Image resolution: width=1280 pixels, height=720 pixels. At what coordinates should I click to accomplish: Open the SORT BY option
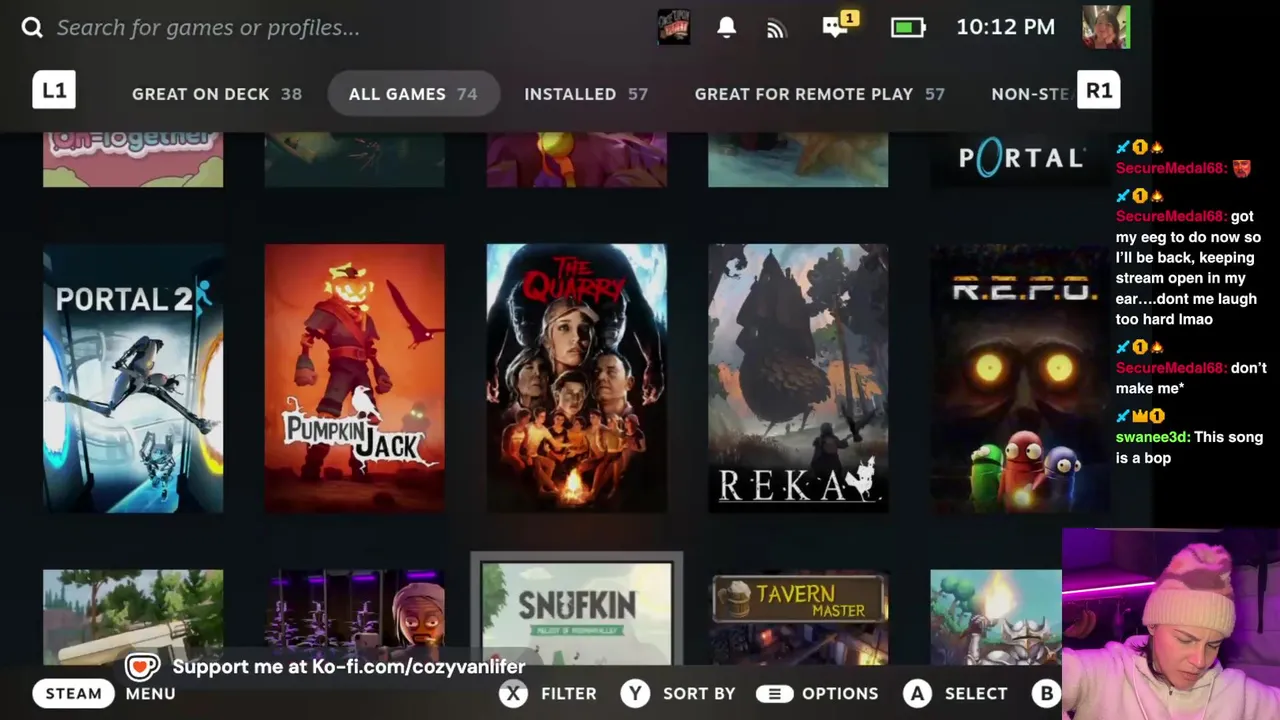click(x=699, y=693)
